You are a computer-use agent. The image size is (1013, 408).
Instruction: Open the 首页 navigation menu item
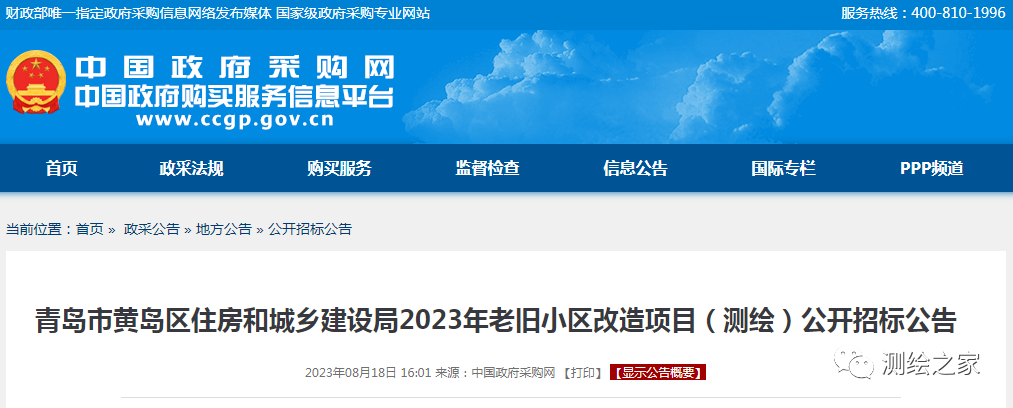point(62,168)
